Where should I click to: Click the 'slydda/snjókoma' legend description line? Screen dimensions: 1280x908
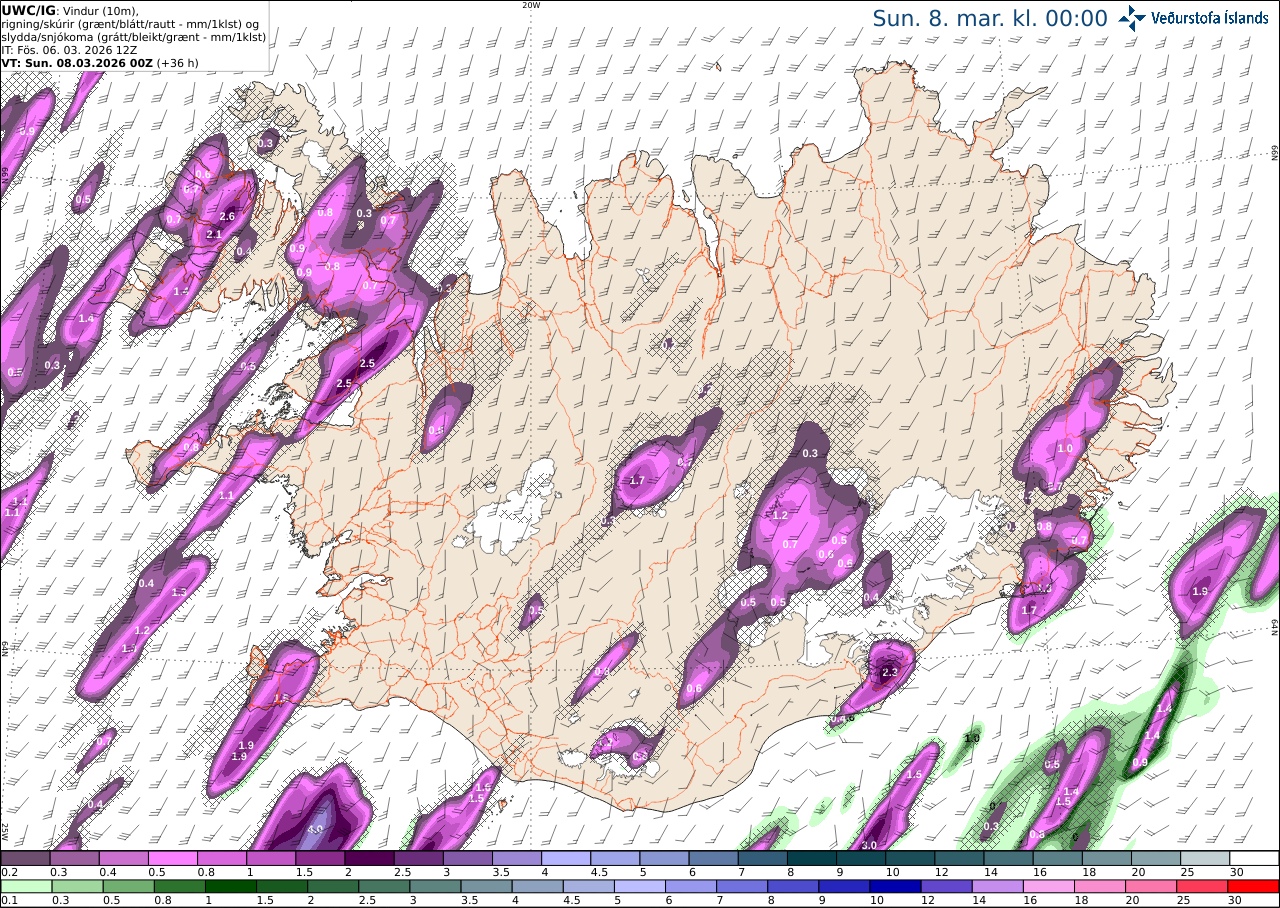[x=133, y=36]
